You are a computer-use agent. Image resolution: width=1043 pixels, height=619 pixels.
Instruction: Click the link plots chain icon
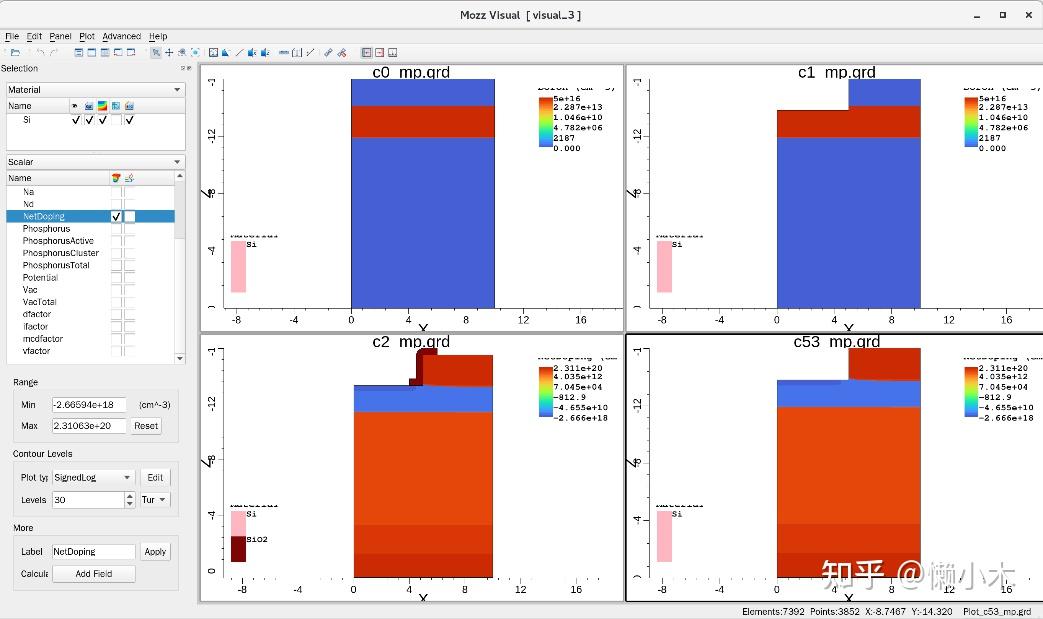point(328,53)
